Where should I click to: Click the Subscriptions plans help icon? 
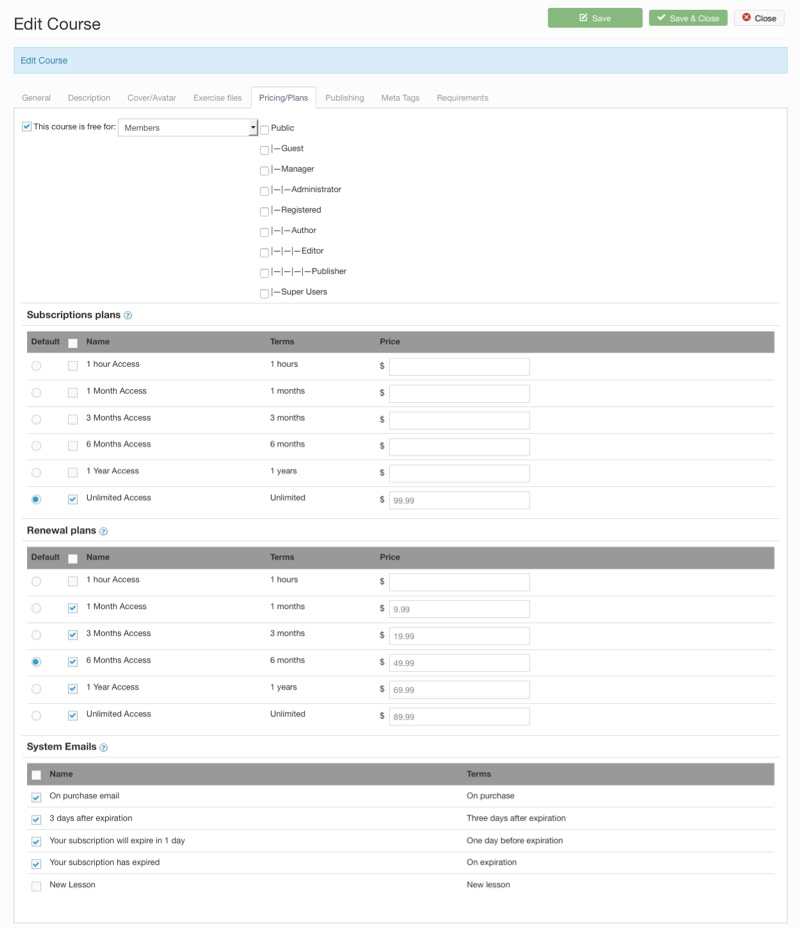point(128,315)
